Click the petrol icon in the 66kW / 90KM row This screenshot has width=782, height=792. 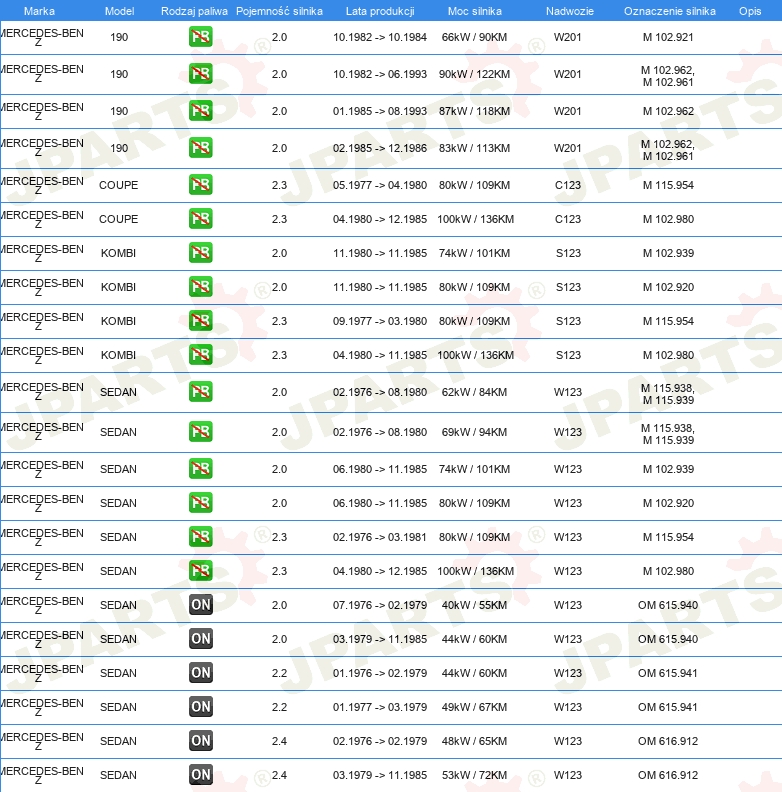201,37
